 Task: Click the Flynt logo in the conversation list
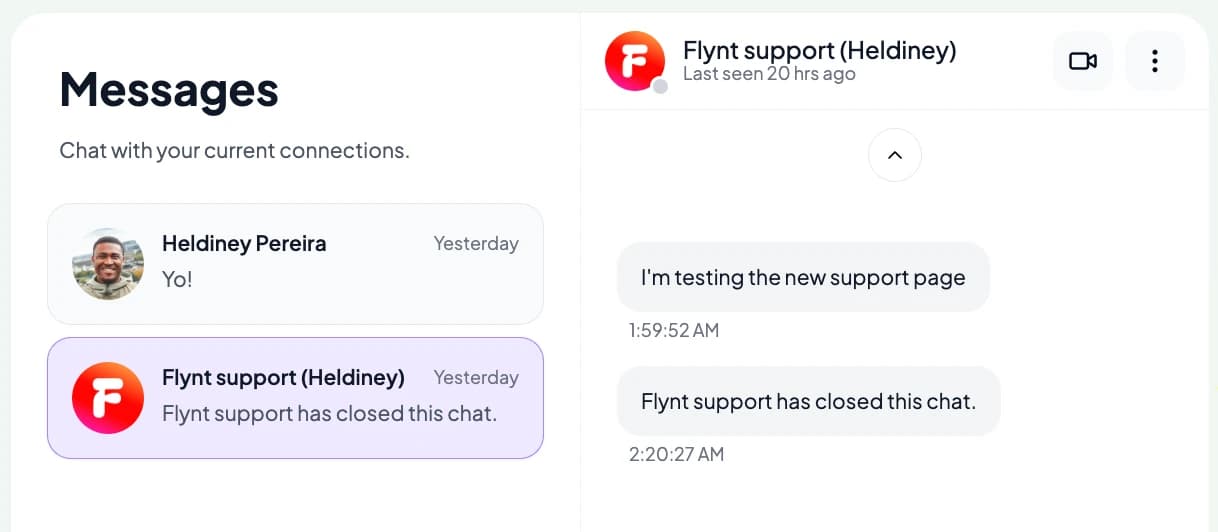[108, 398]
